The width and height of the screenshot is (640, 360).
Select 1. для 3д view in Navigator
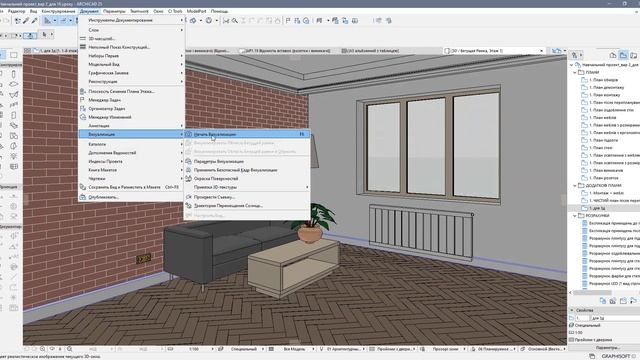coord(597,209)
